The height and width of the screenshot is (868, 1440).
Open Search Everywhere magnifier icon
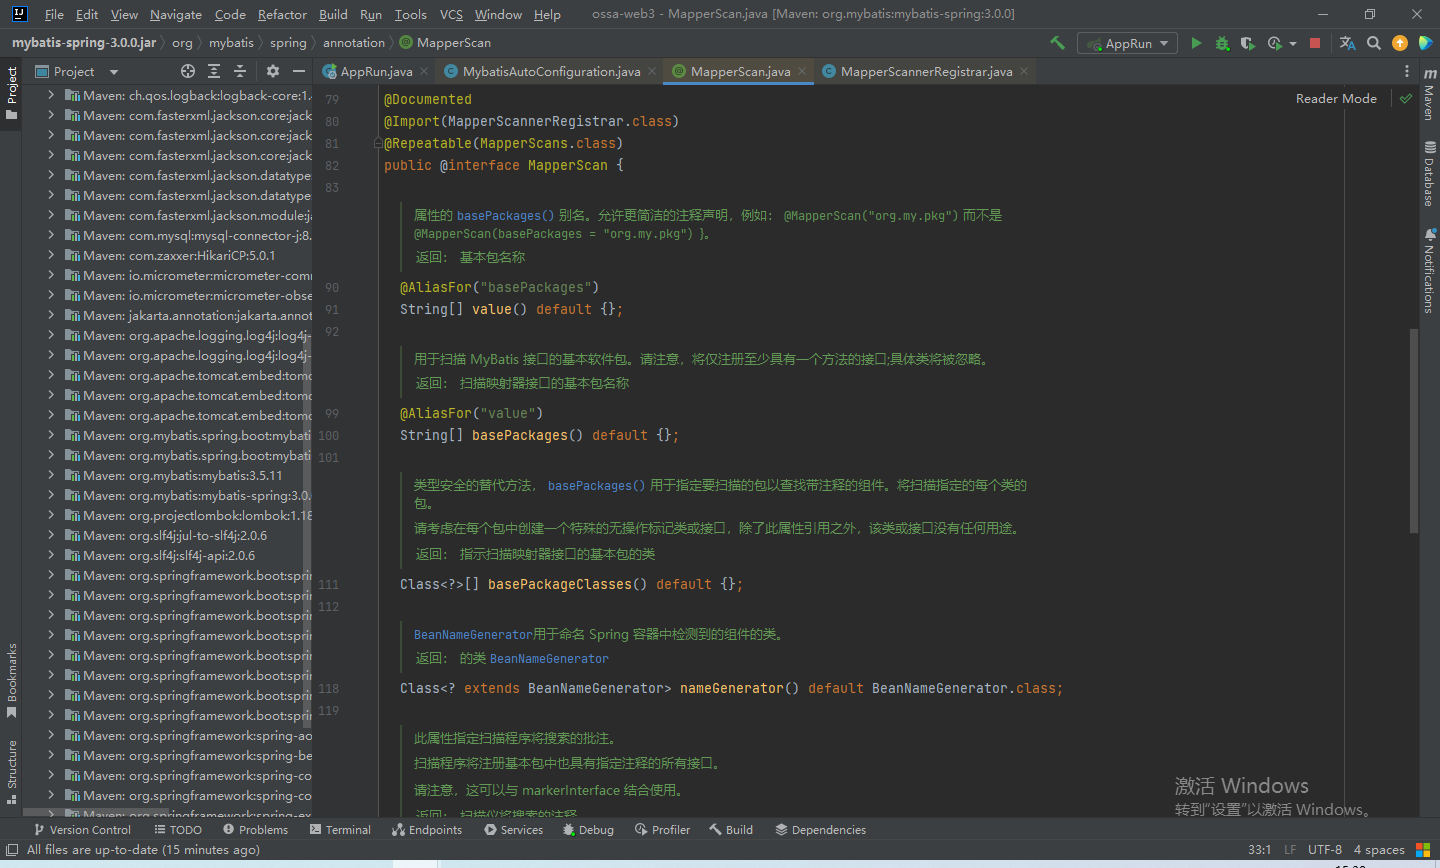tap(1374, 43)
